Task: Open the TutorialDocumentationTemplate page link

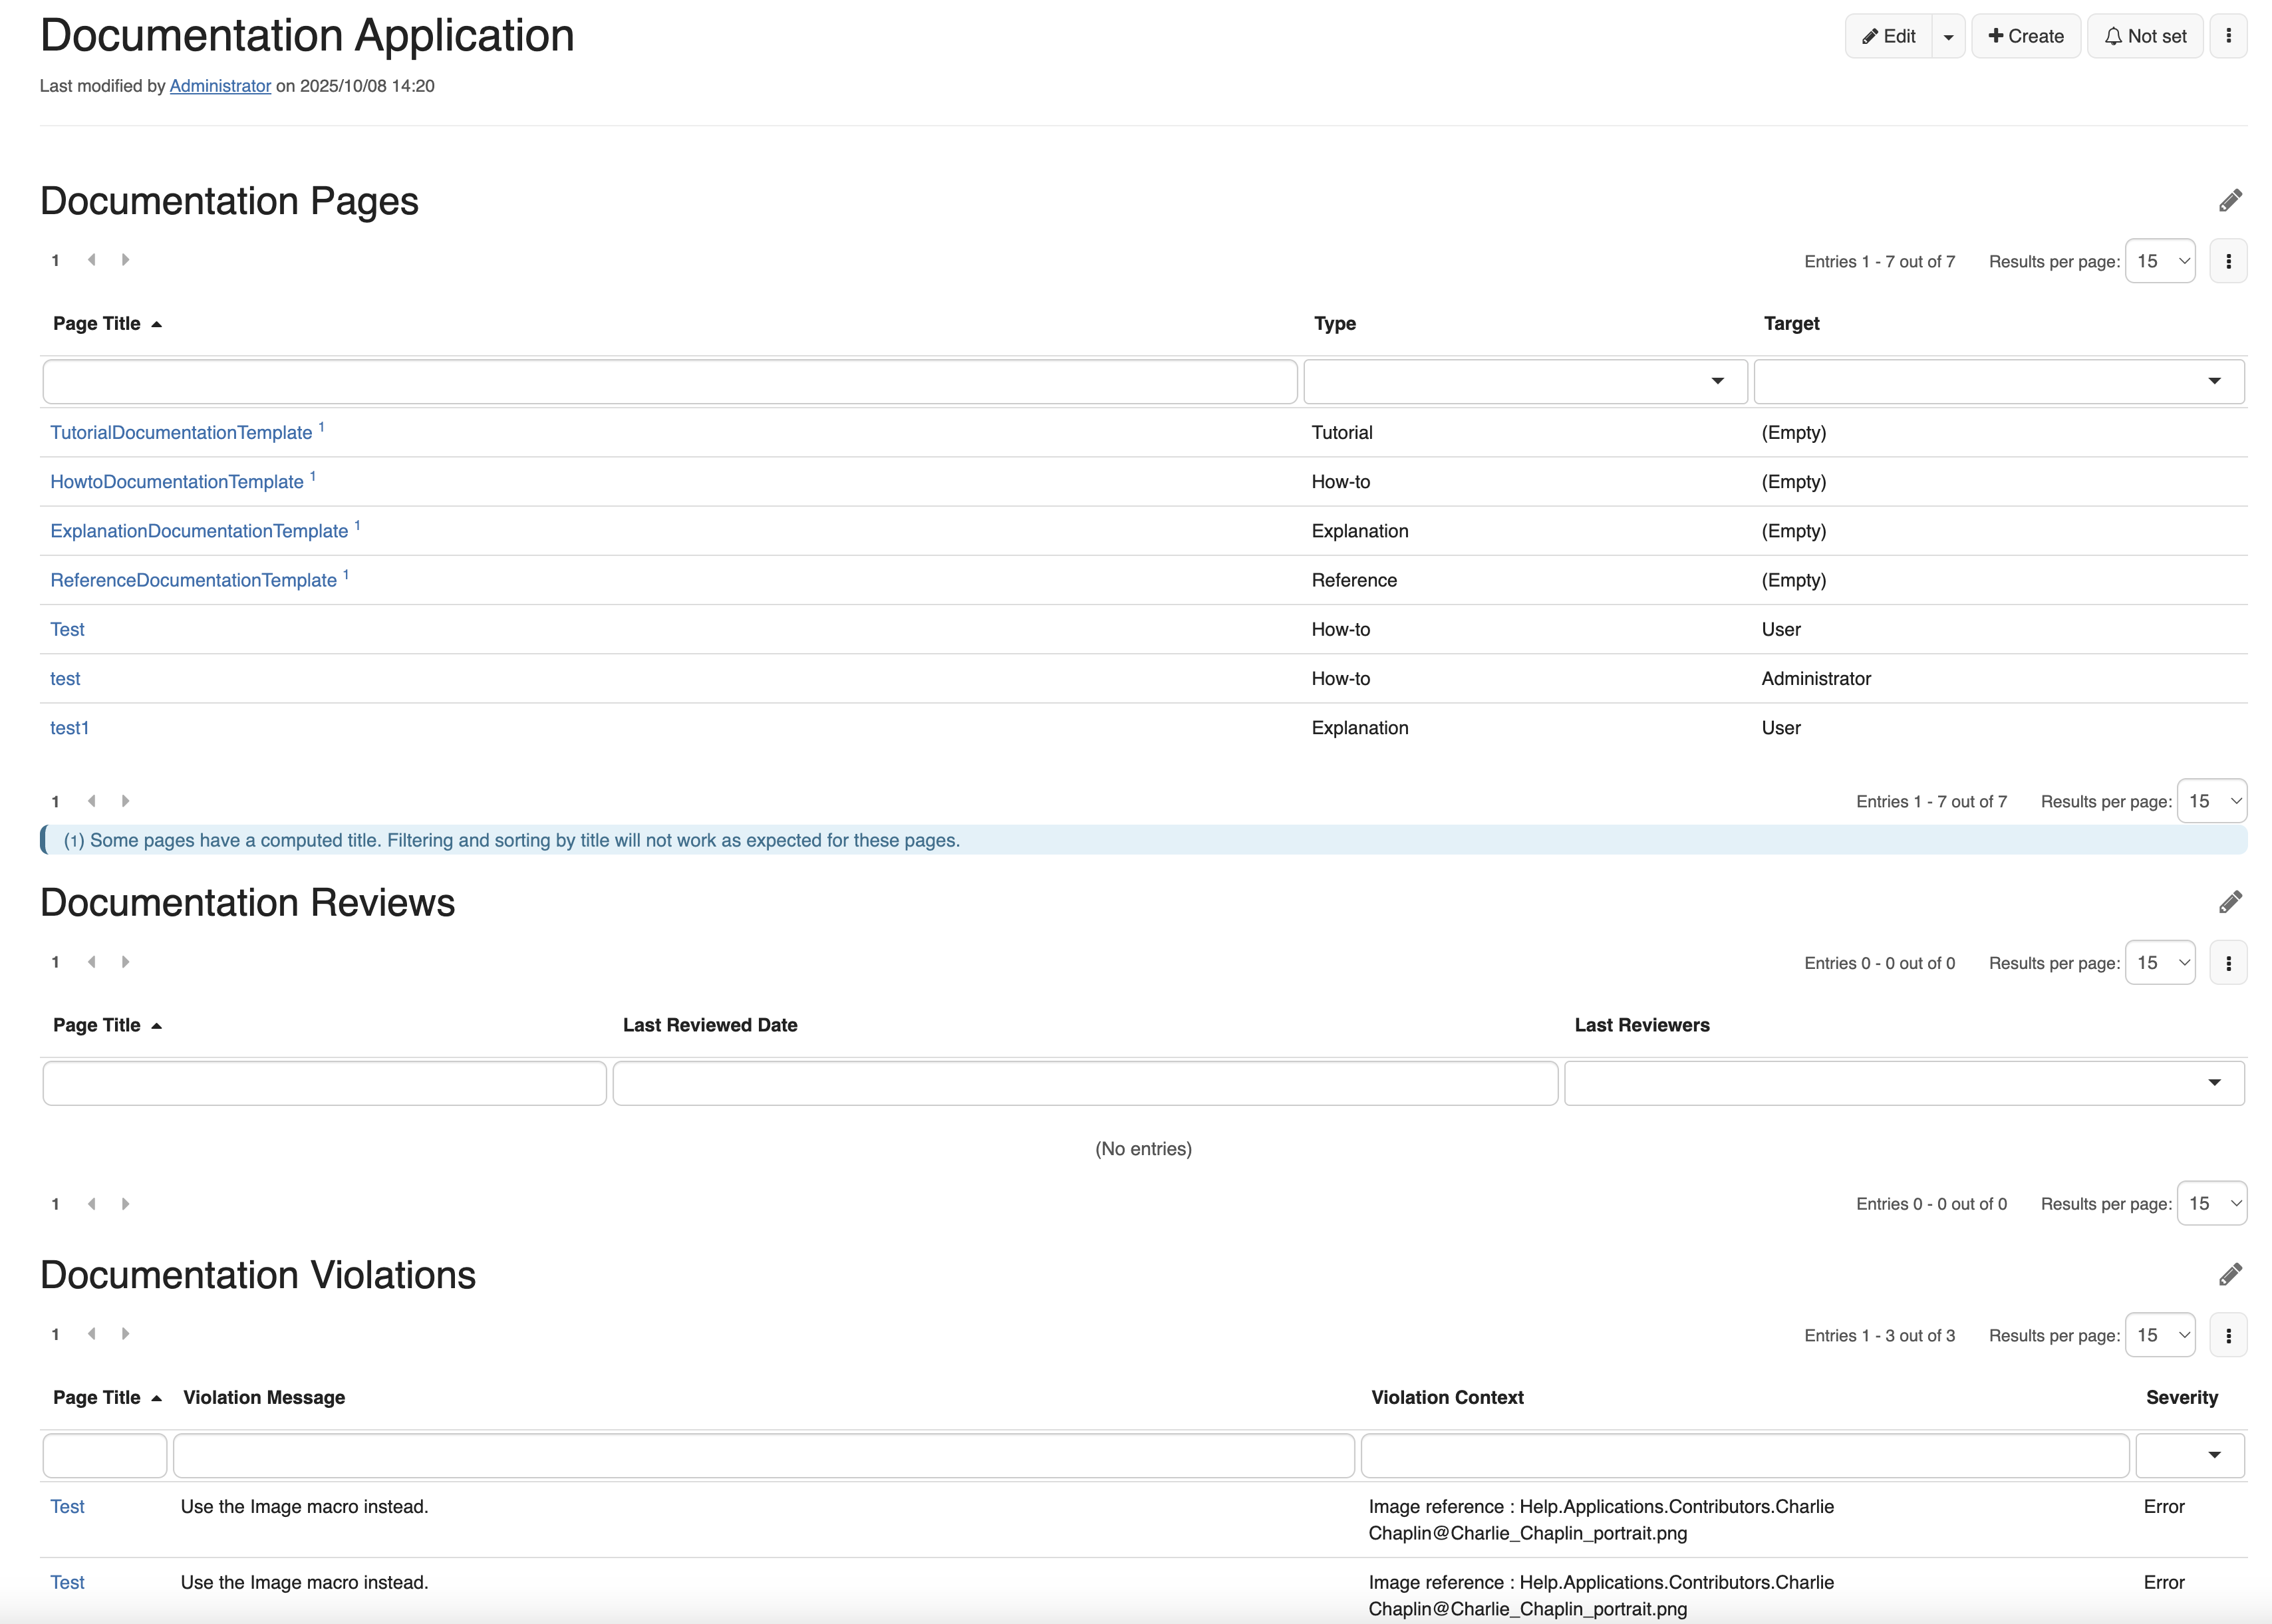Action: click(x=181, y=433)
